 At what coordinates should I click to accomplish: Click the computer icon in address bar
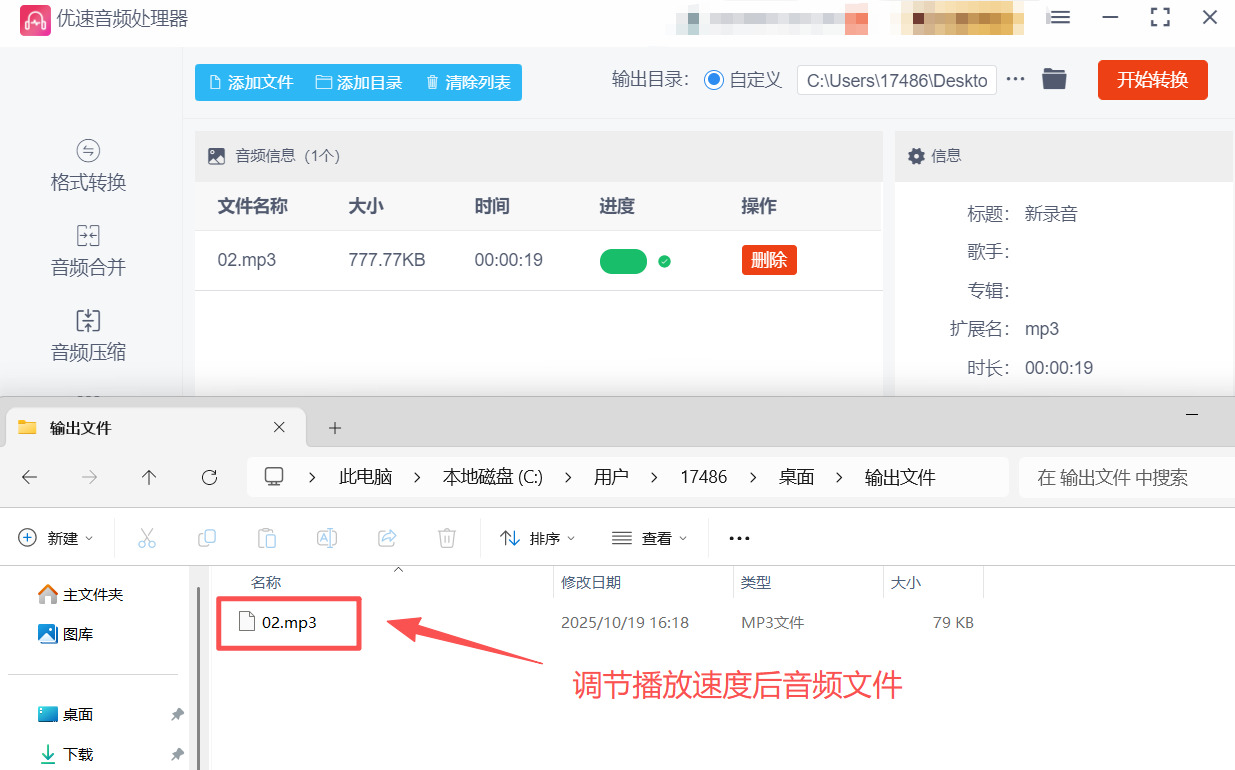tap(274, 477)
